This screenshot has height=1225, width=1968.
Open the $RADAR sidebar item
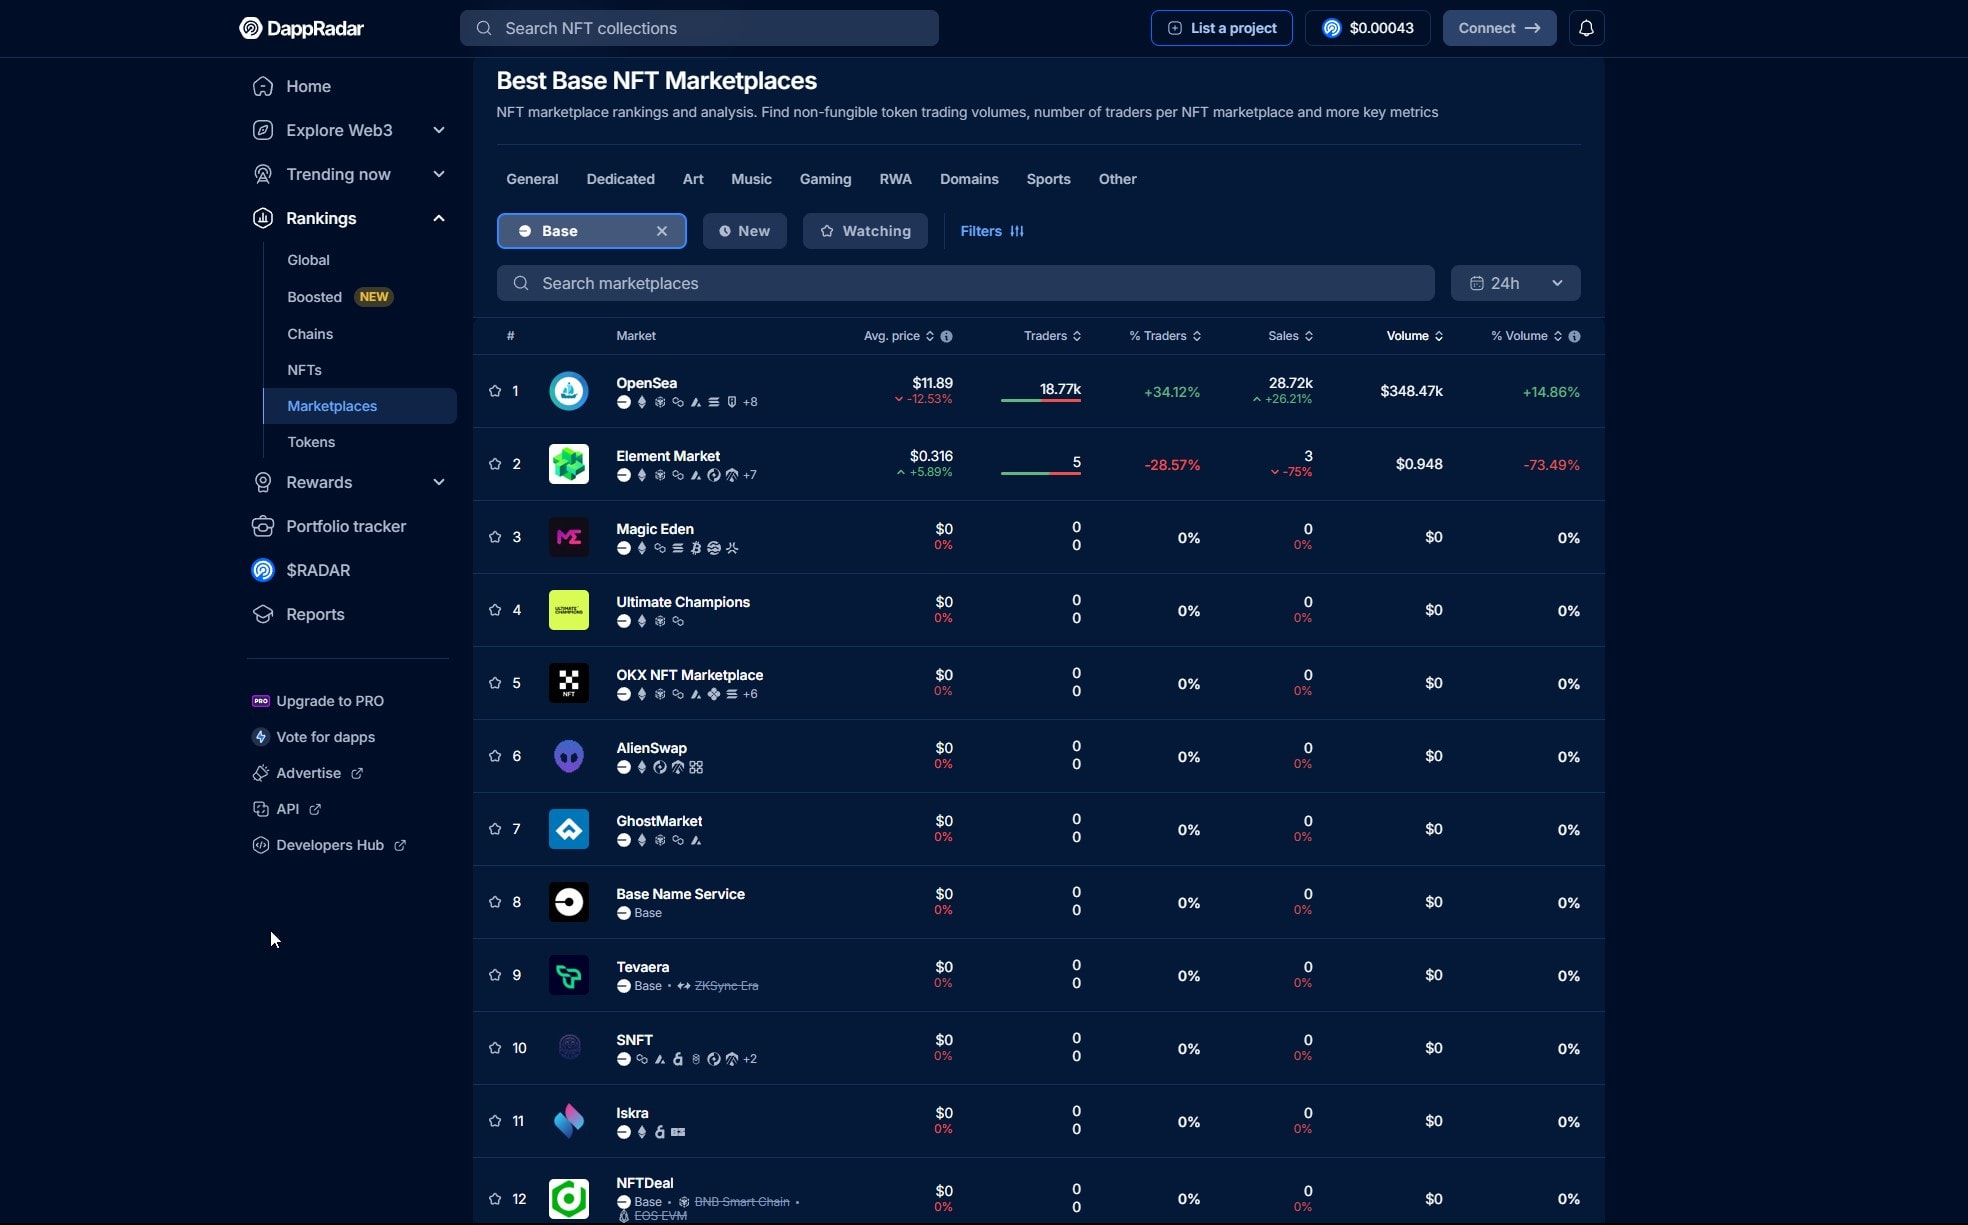pos(318,570)
